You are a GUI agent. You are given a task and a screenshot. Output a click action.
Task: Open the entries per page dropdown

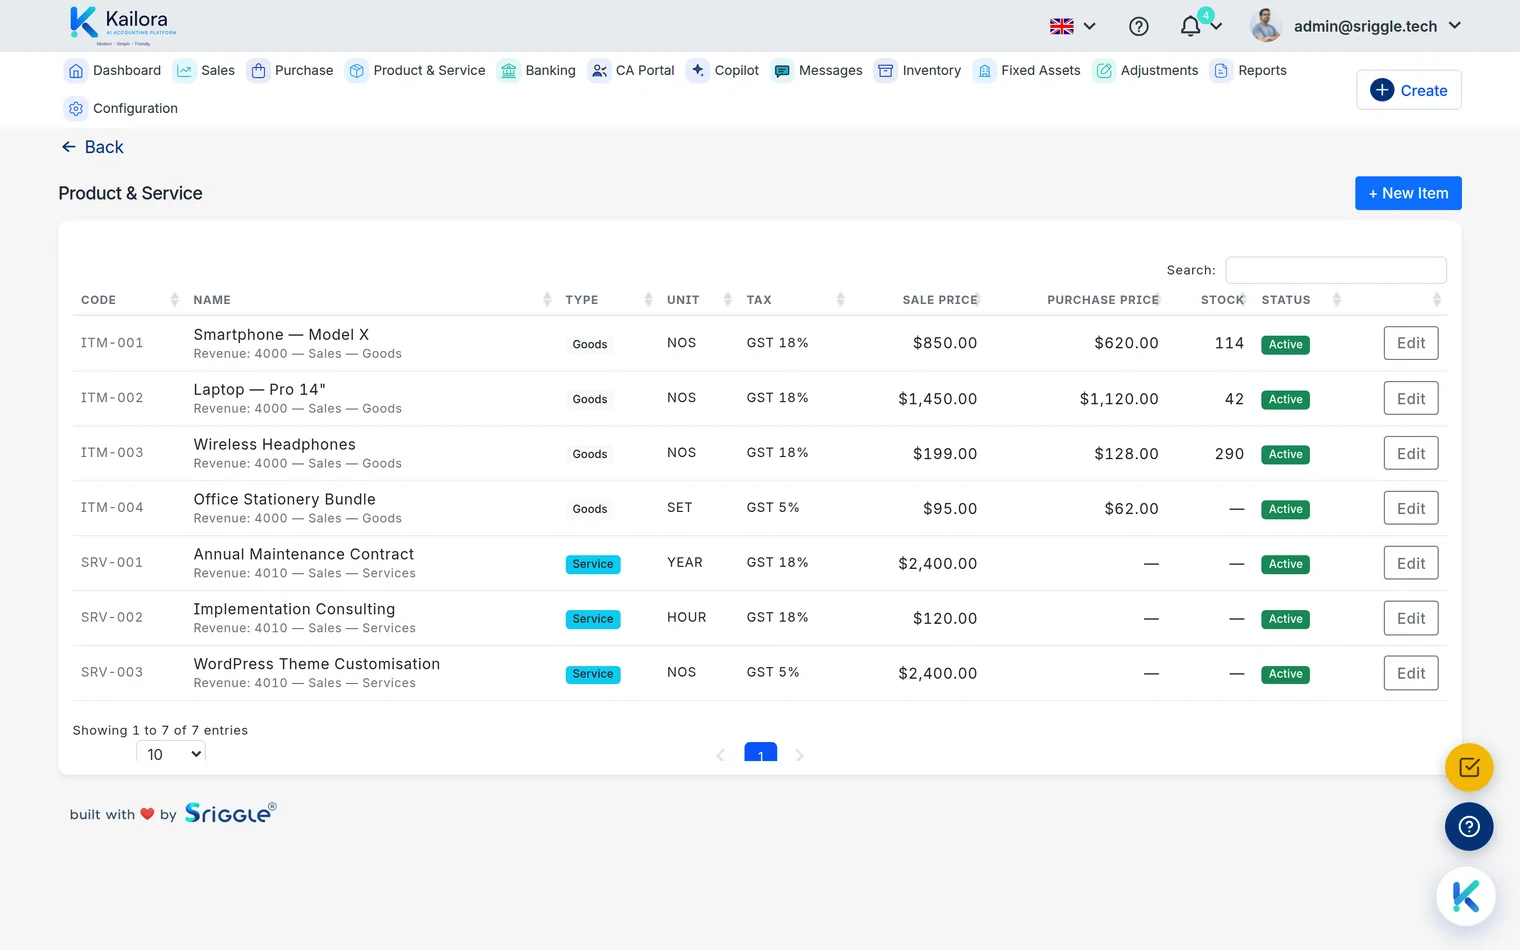point(171,754)
